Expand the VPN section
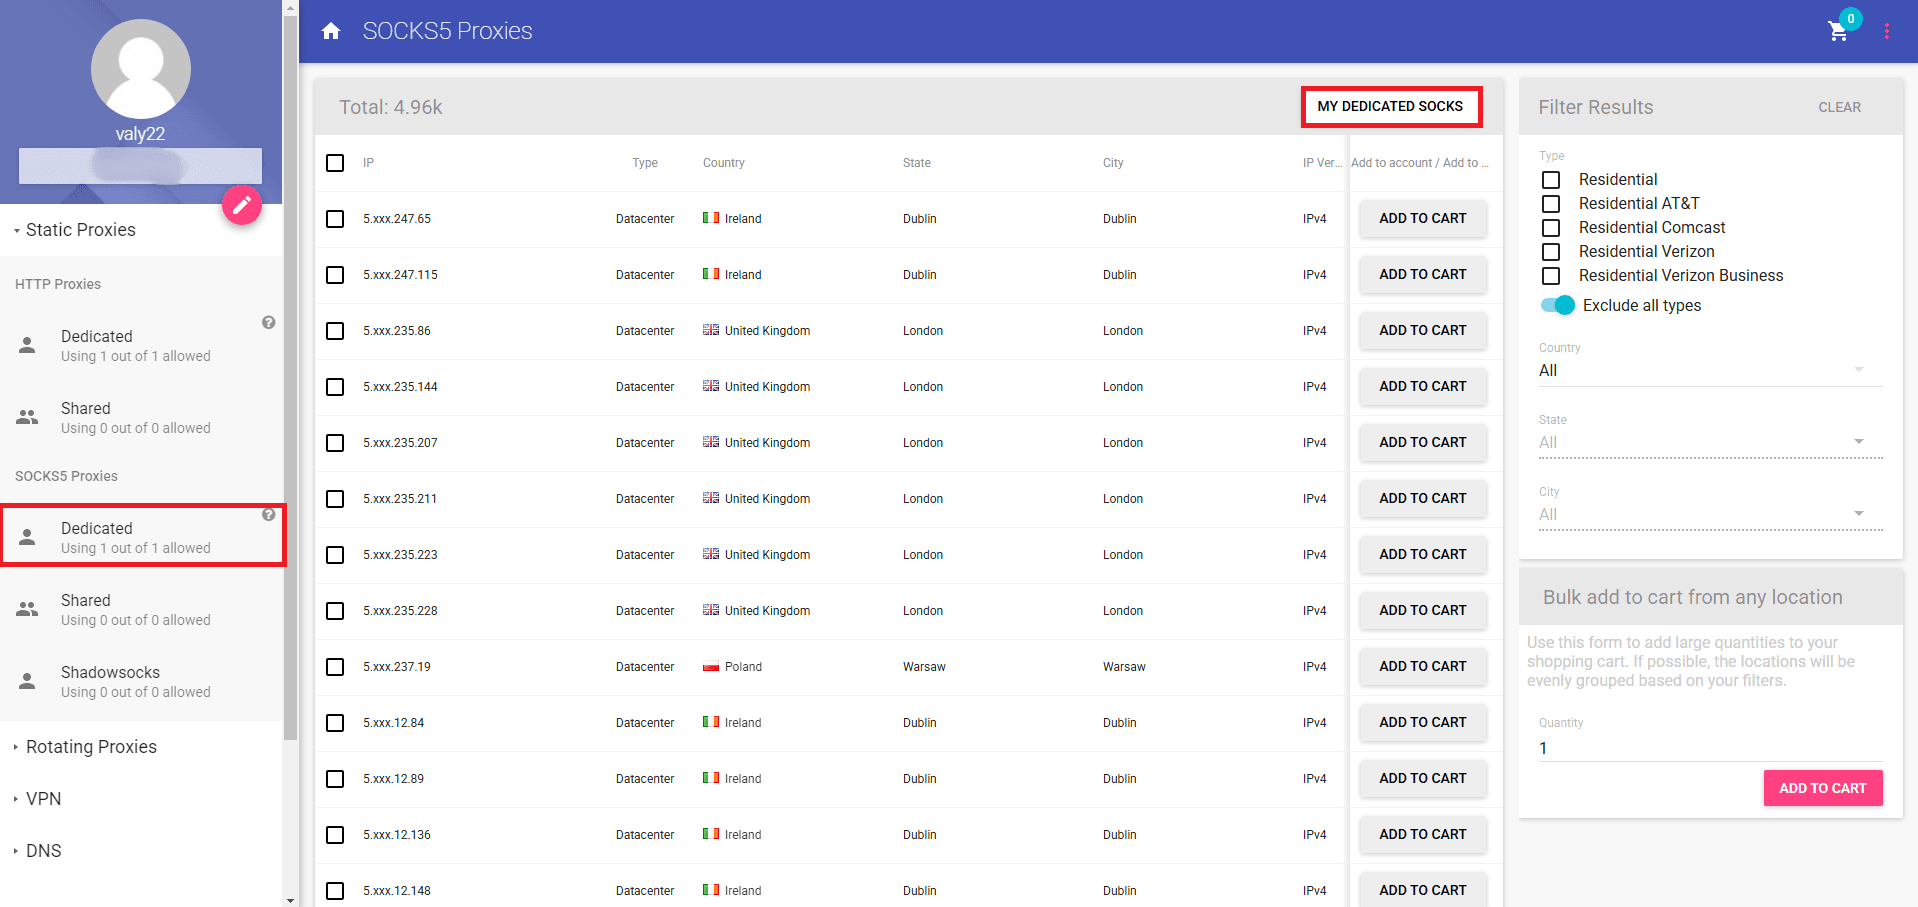Screen dimensions: 1918x907 [x=44, y=799]
